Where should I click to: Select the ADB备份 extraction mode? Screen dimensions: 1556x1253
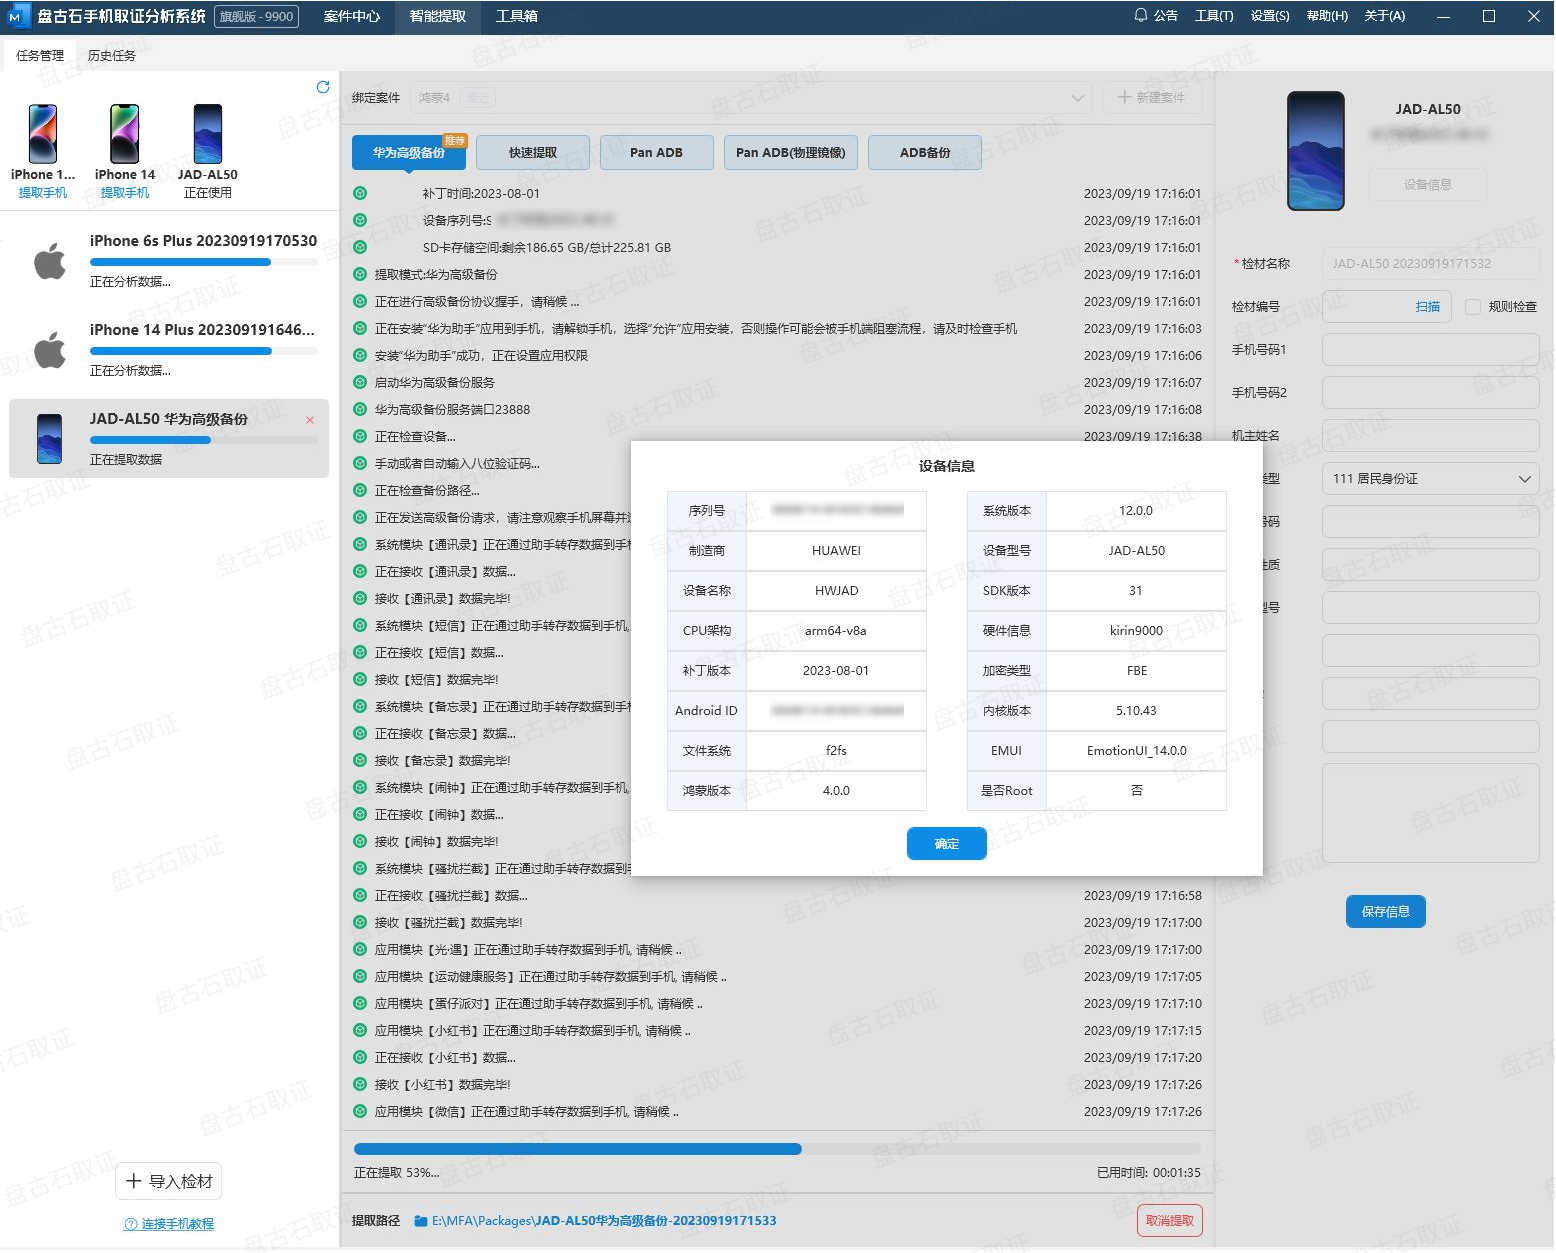(925, 153)
